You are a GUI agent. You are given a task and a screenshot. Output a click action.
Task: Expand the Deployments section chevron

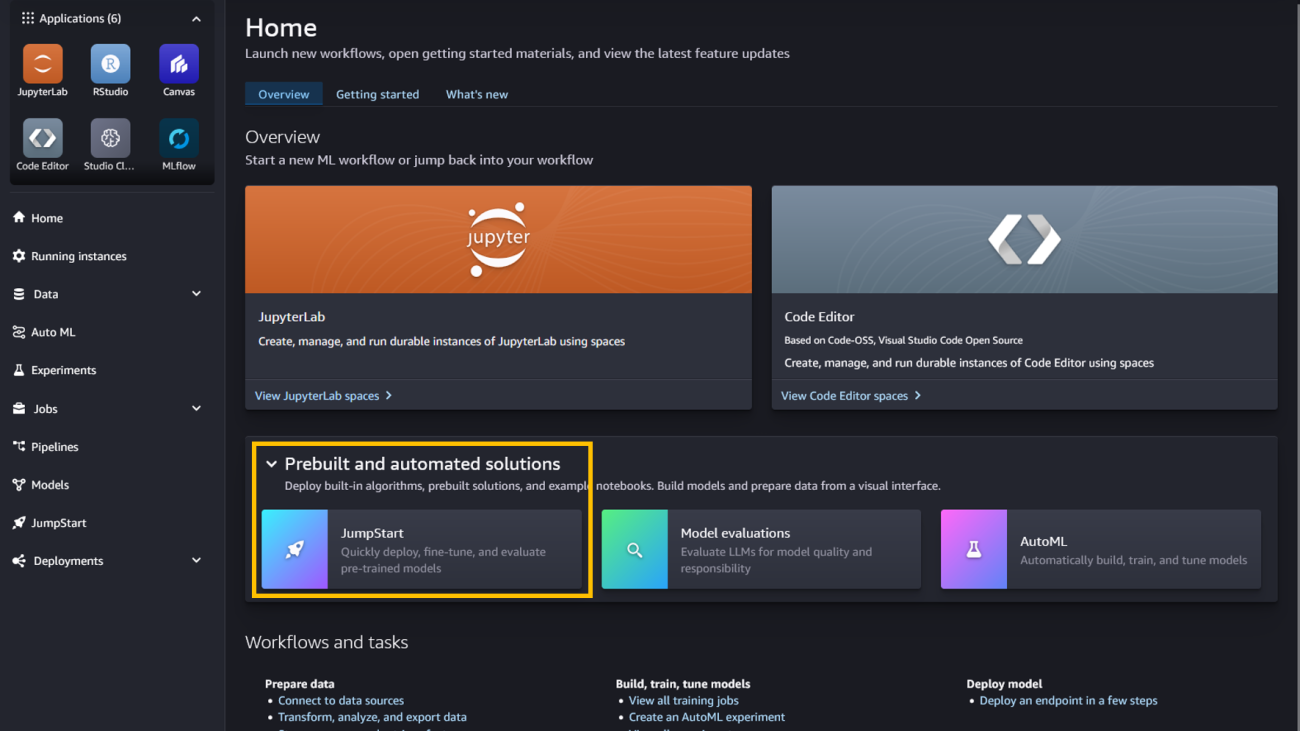(x=196, y=561)
